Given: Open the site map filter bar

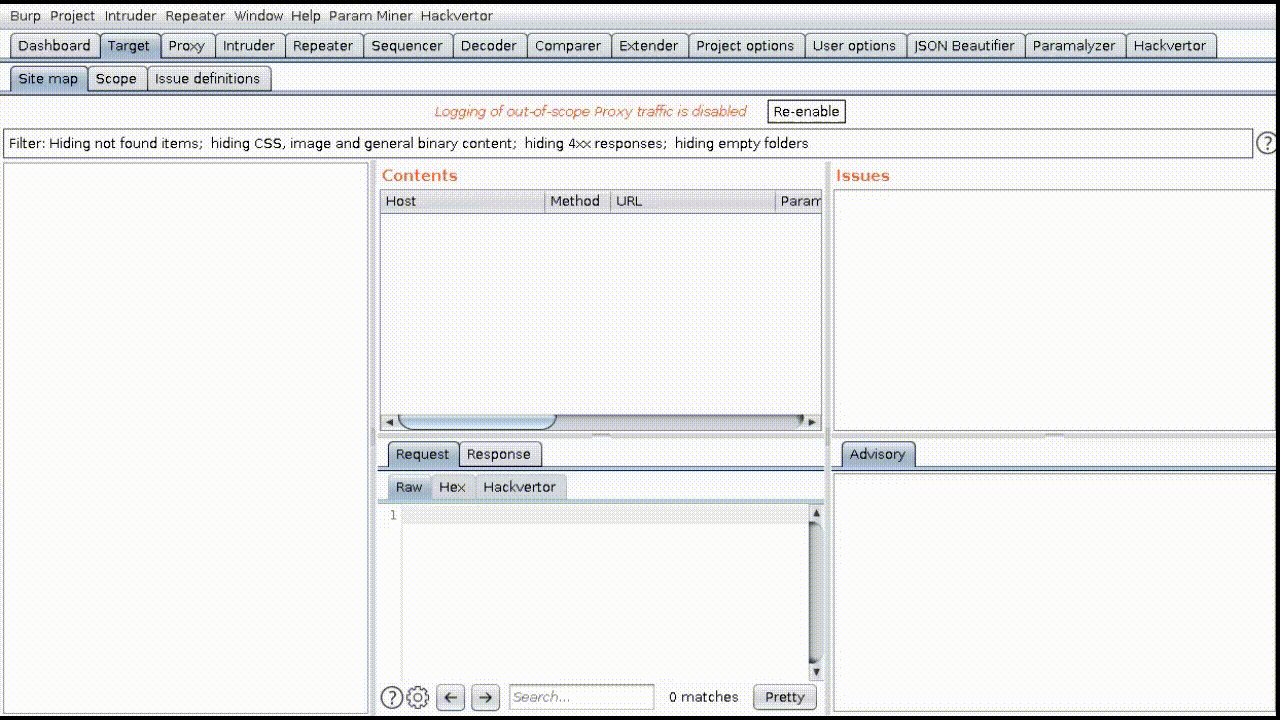Looking at the screenshot, I should pyautogui.click(x=628, y=143).
